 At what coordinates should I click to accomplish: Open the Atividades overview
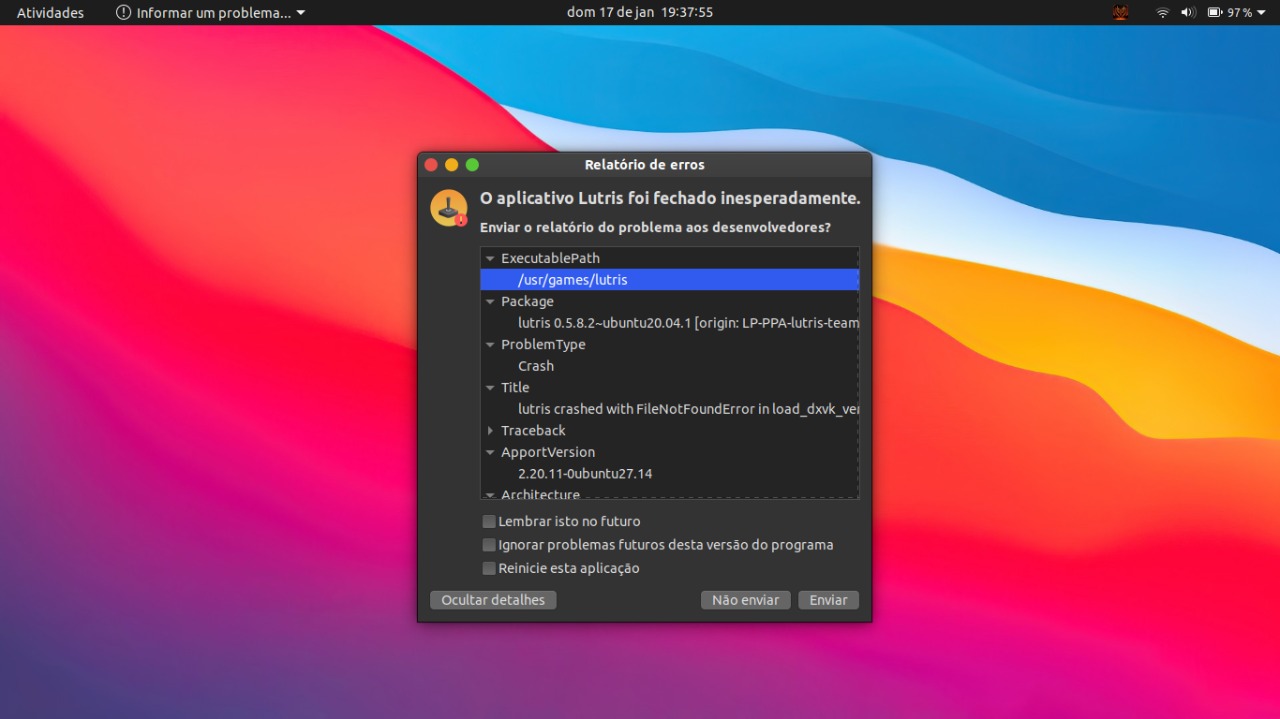pos(50,13)
